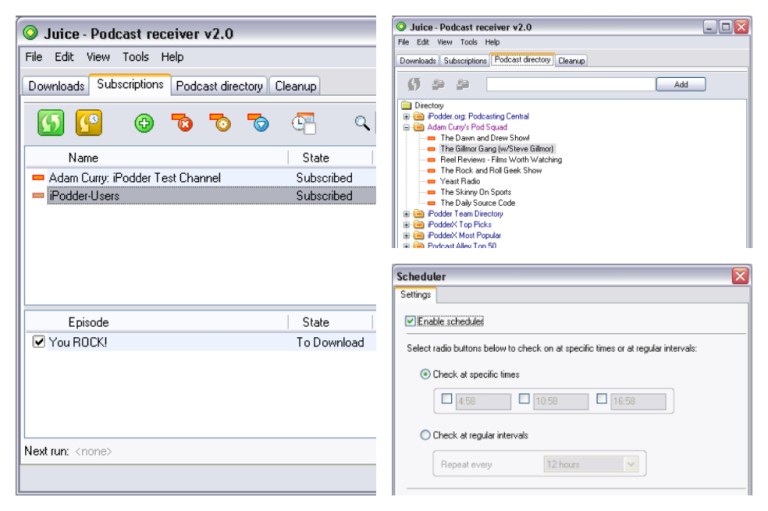The height and width of the screenshot is (511, 768).
Task: Click the Remove feed icon with red X
Action: (182, 122)
